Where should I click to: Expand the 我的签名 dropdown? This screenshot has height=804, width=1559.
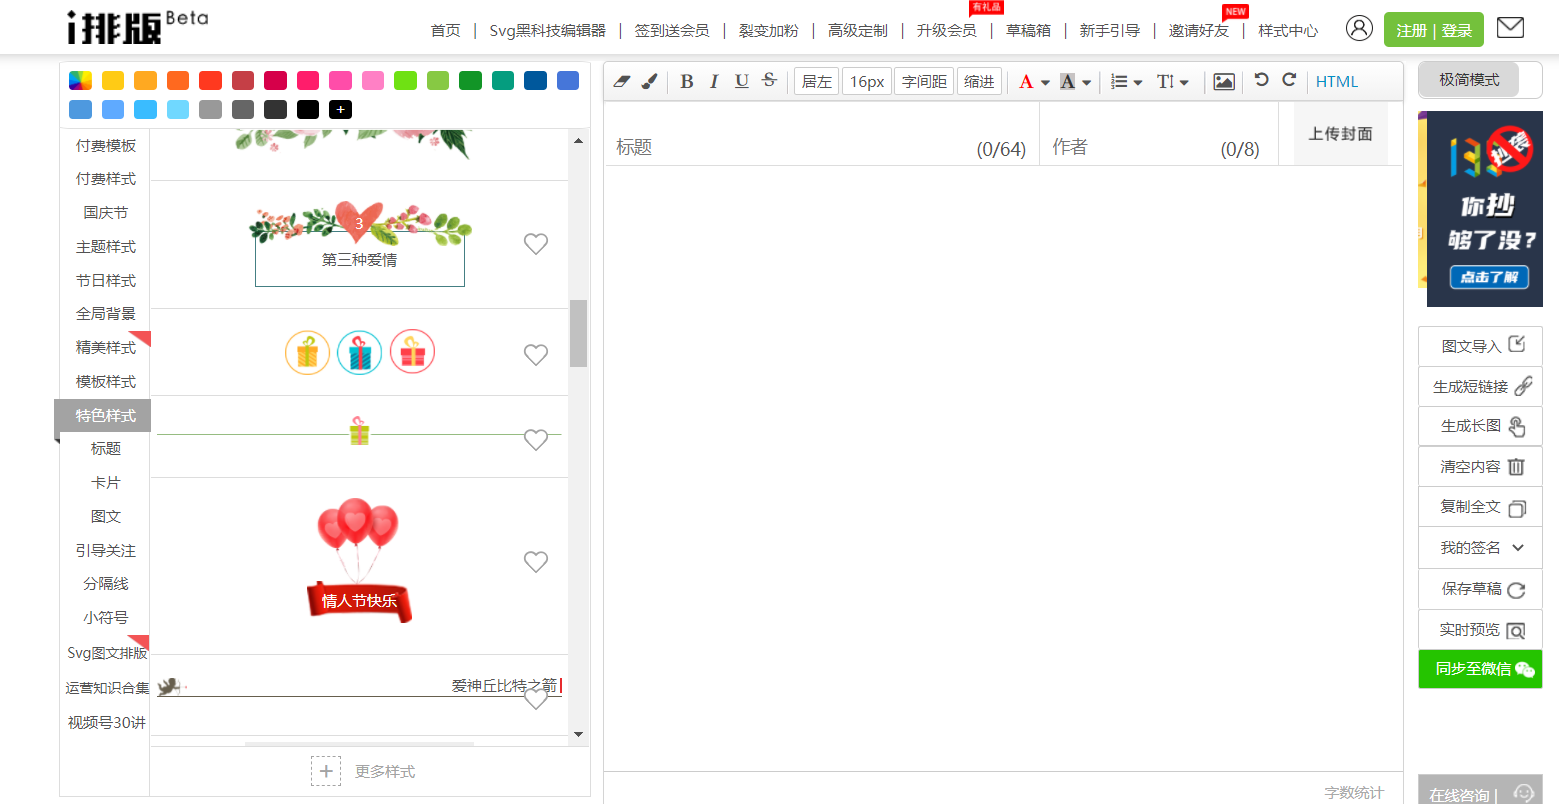pyautogui.click(x=1480, y=548)
